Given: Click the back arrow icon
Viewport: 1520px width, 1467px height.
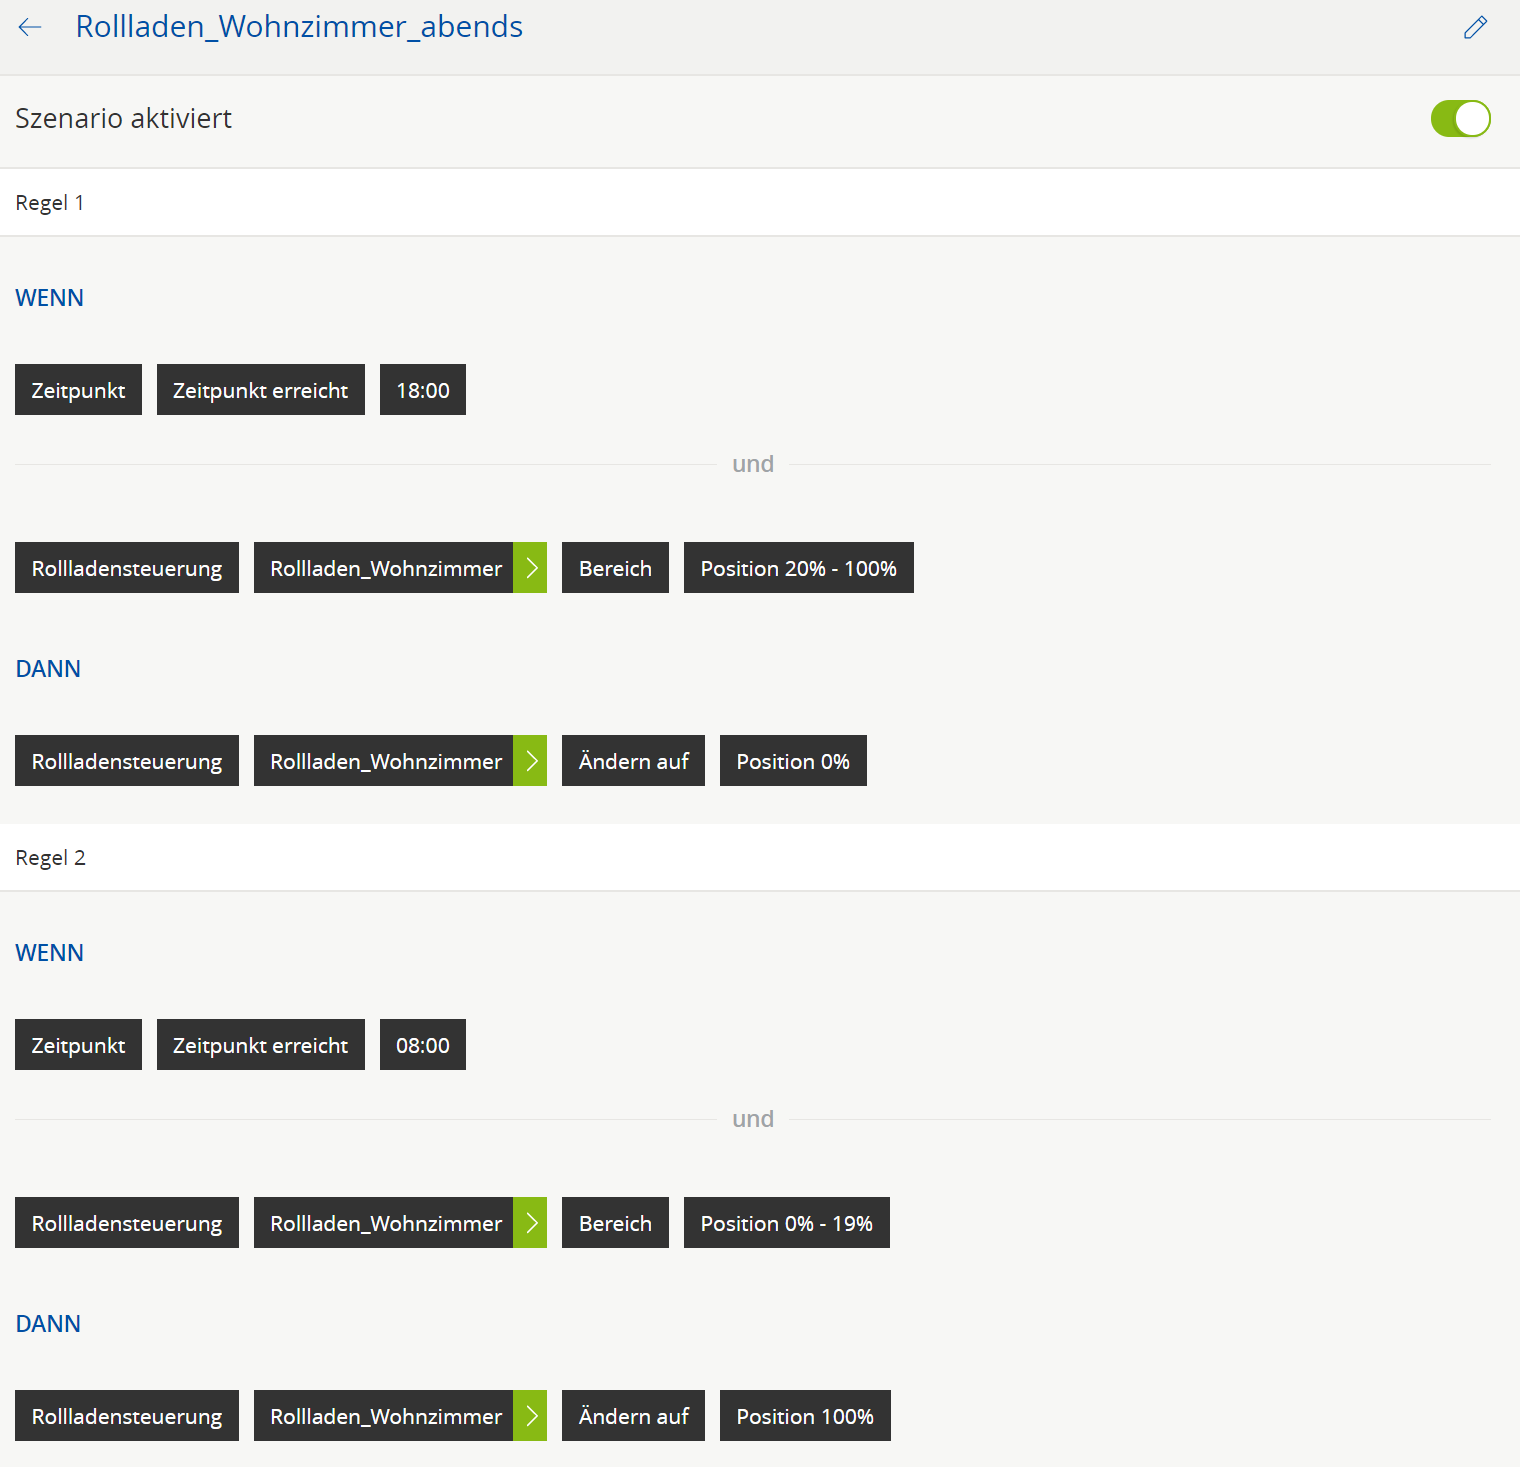Looking at the screenshot, I should coord(30,27).
